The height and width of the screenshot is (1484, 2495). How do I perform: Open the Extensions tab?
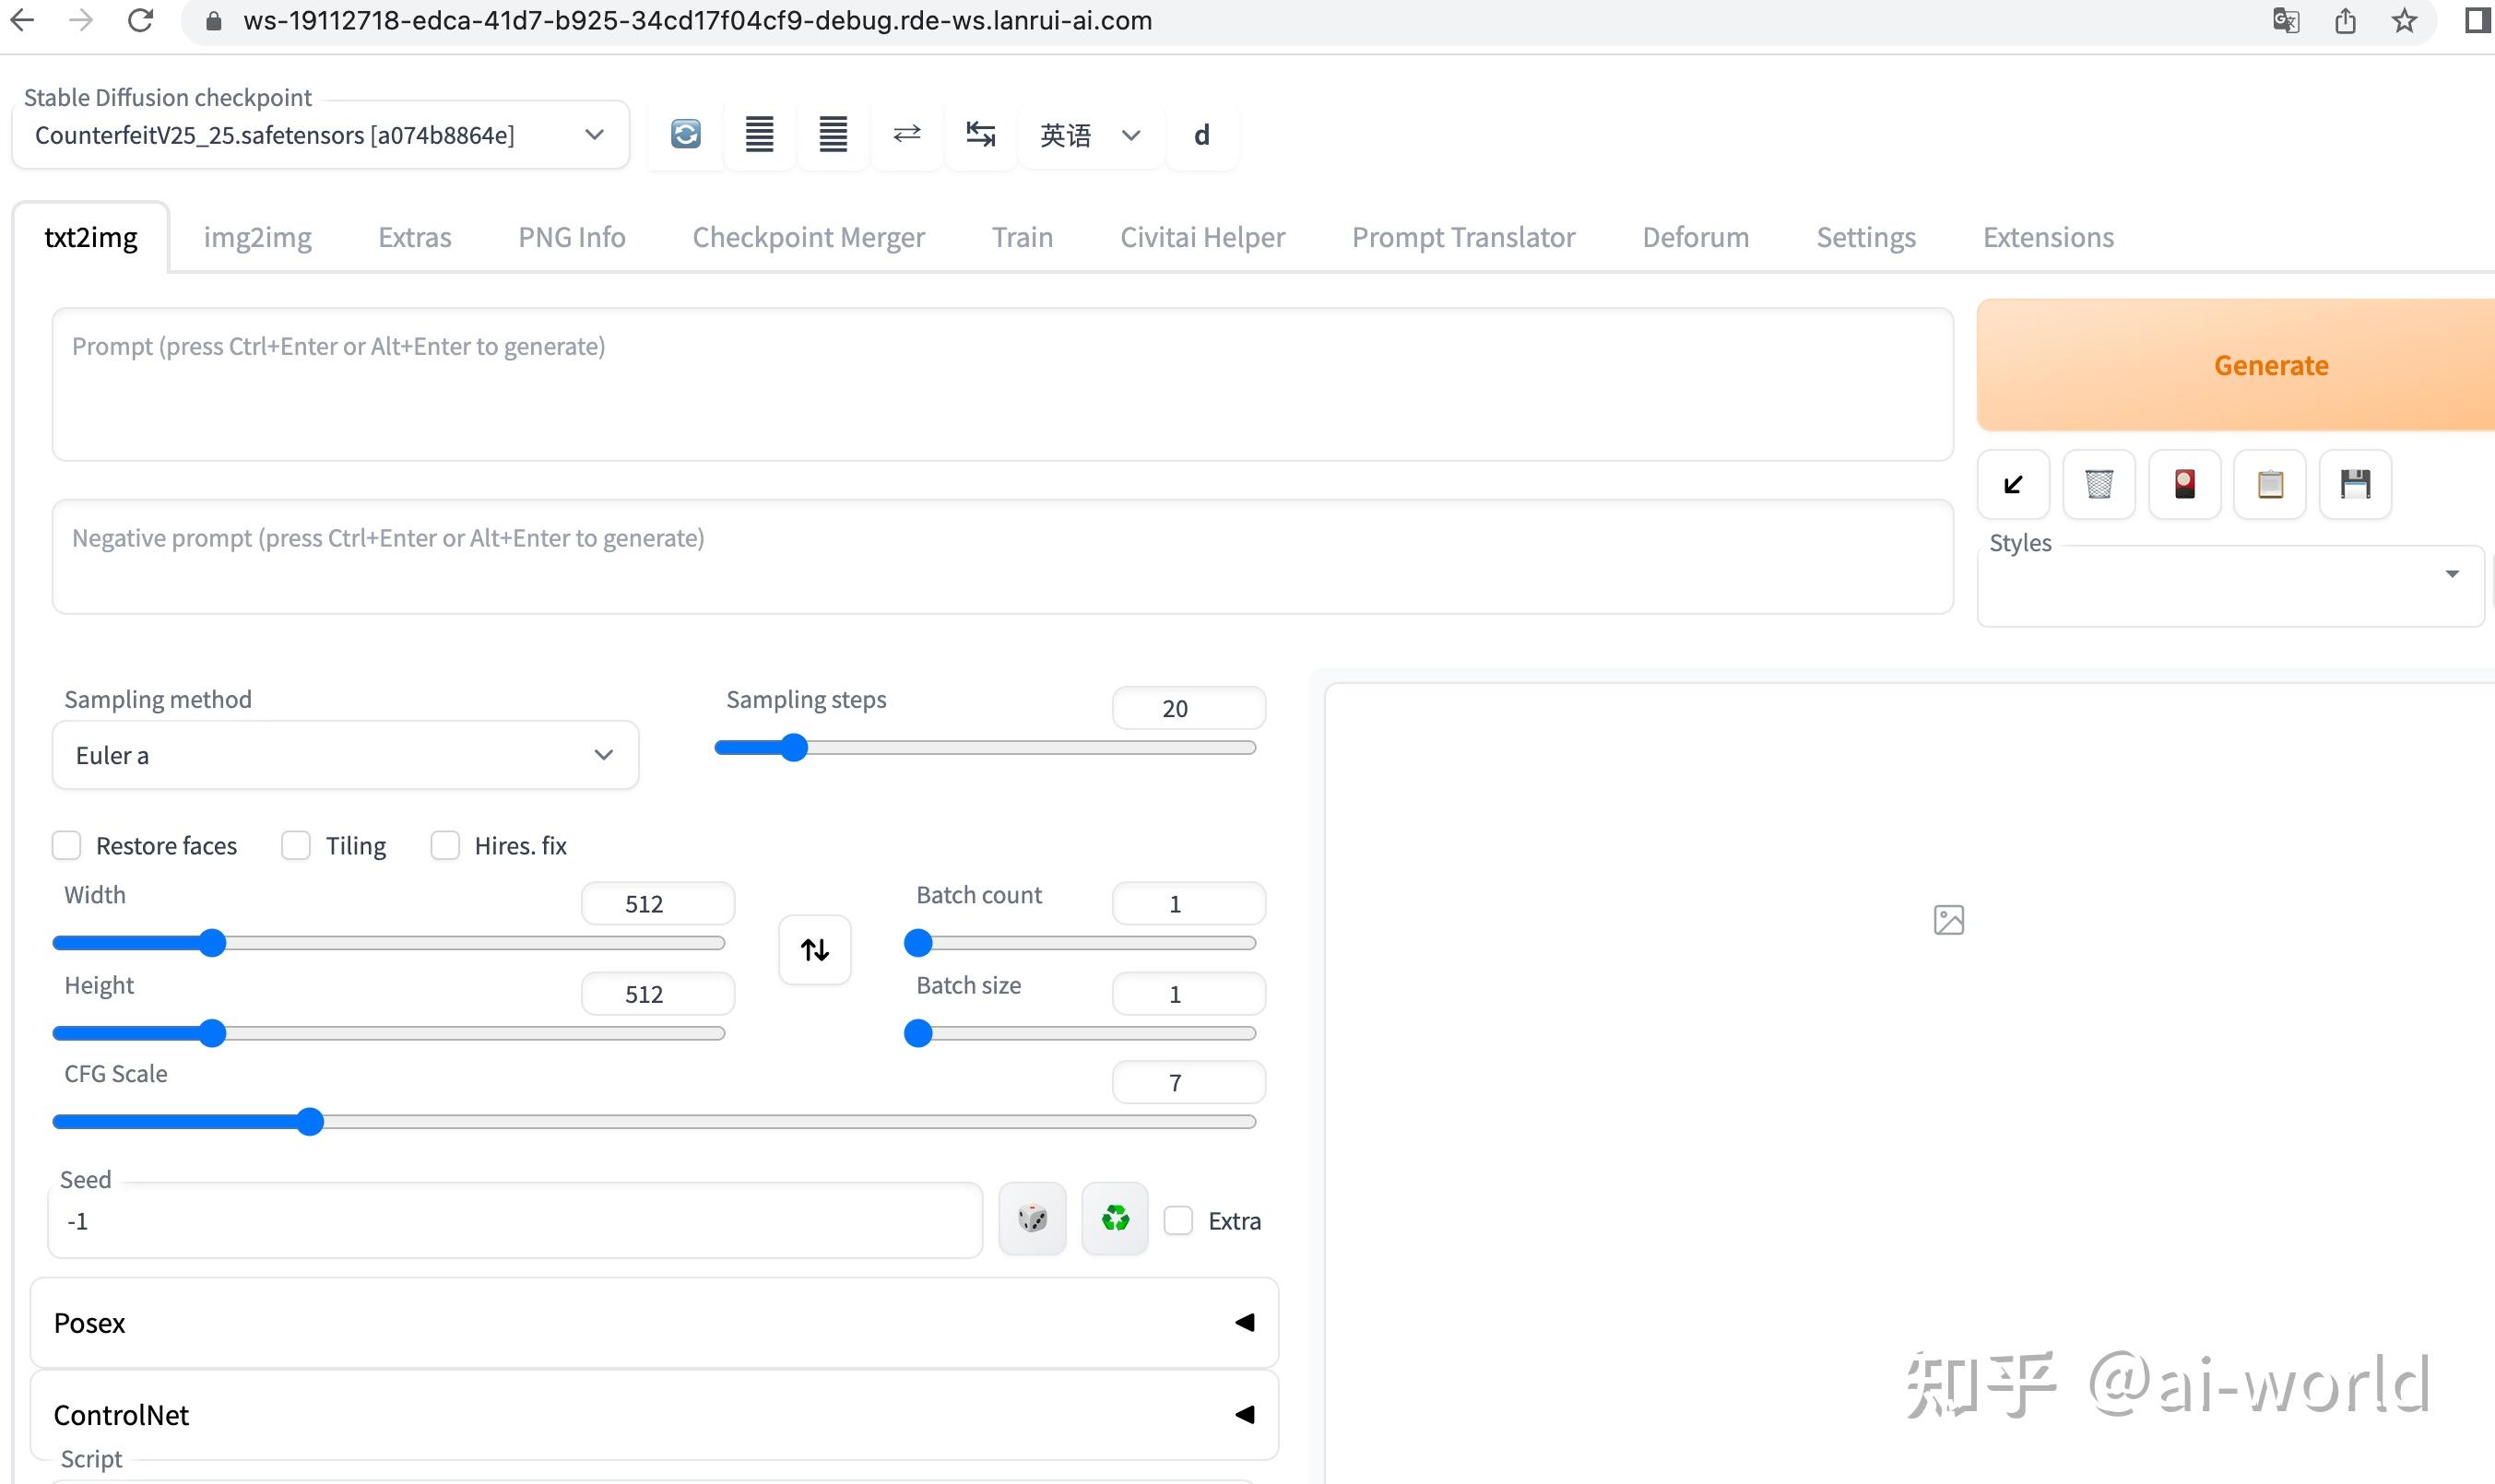click(2047, 237)
